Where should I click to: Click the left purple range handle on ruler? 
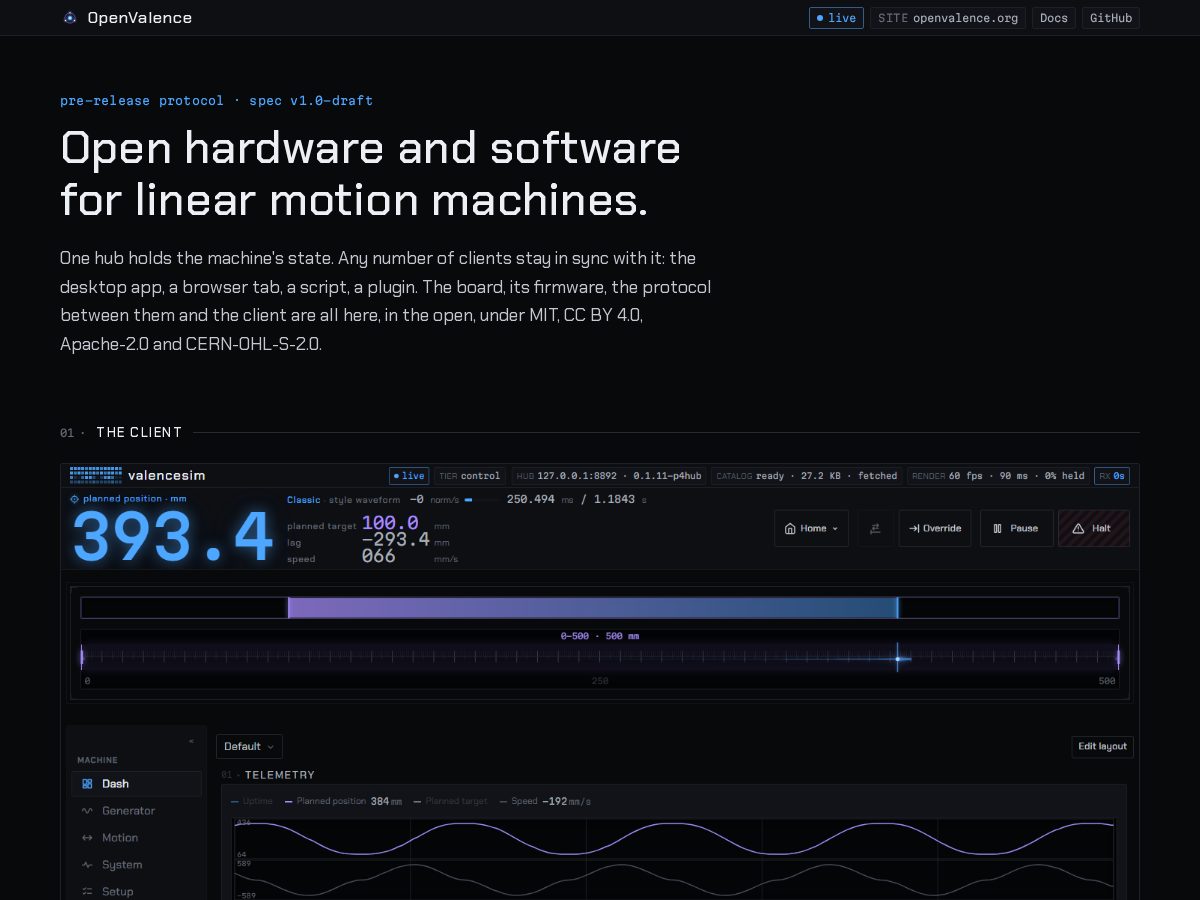click(x=82, y=657)
